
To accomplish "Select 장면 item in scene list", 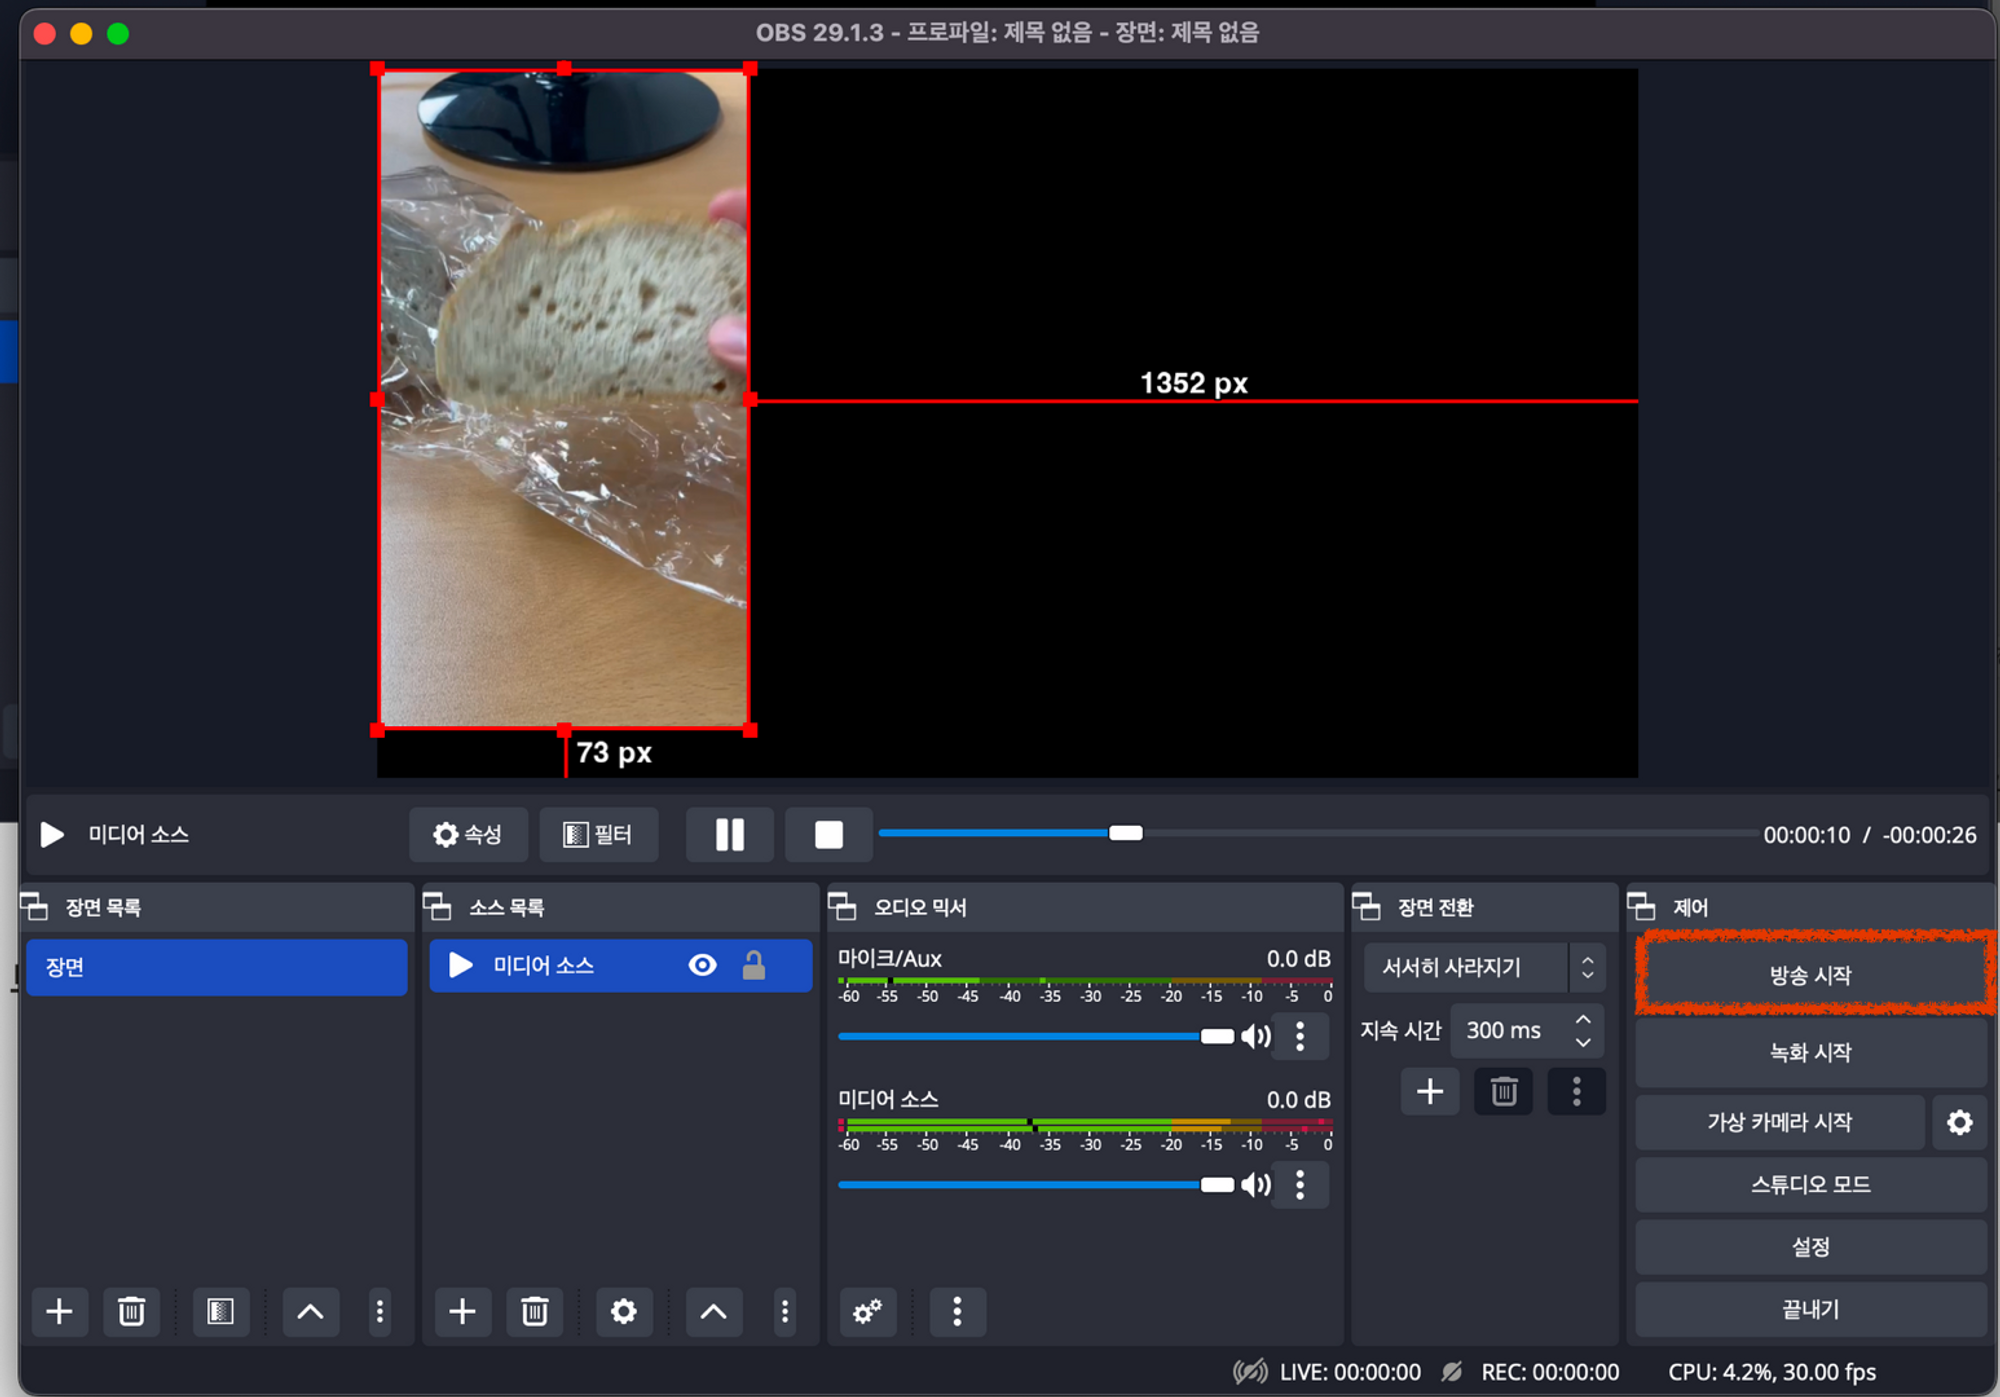I will [216, 967].
